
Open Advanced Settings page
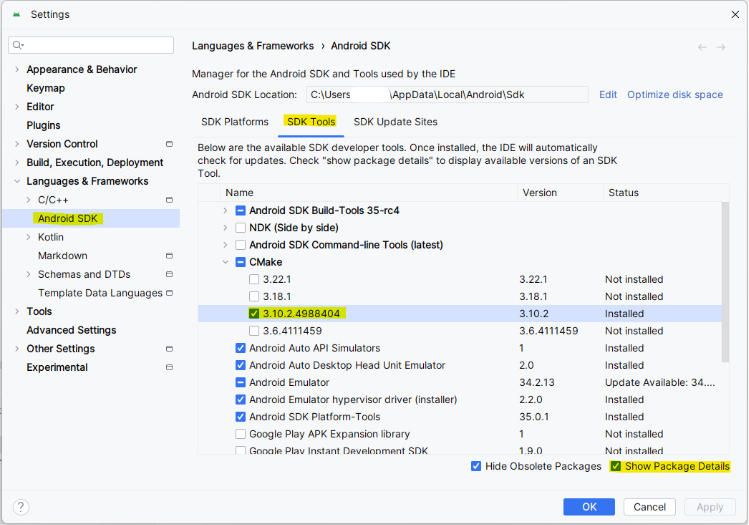71,330
